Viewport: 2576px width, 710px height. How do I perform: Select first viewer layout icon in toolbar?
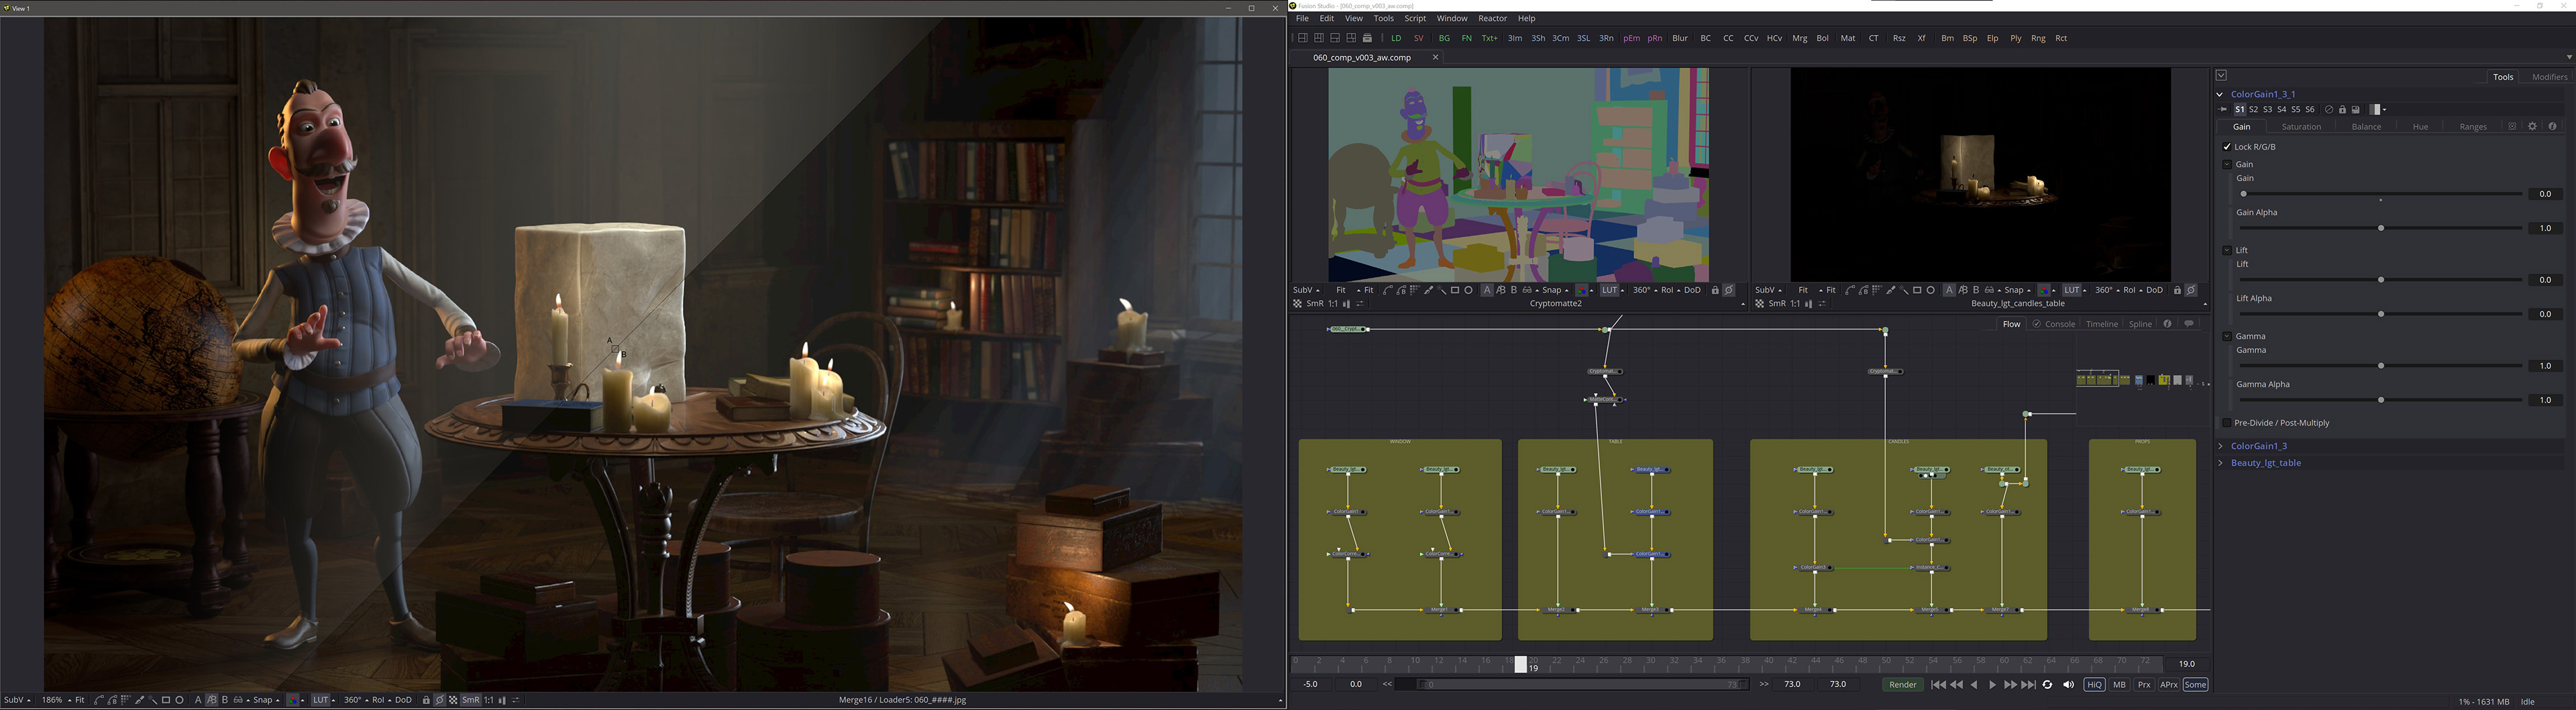[1302, 38]
